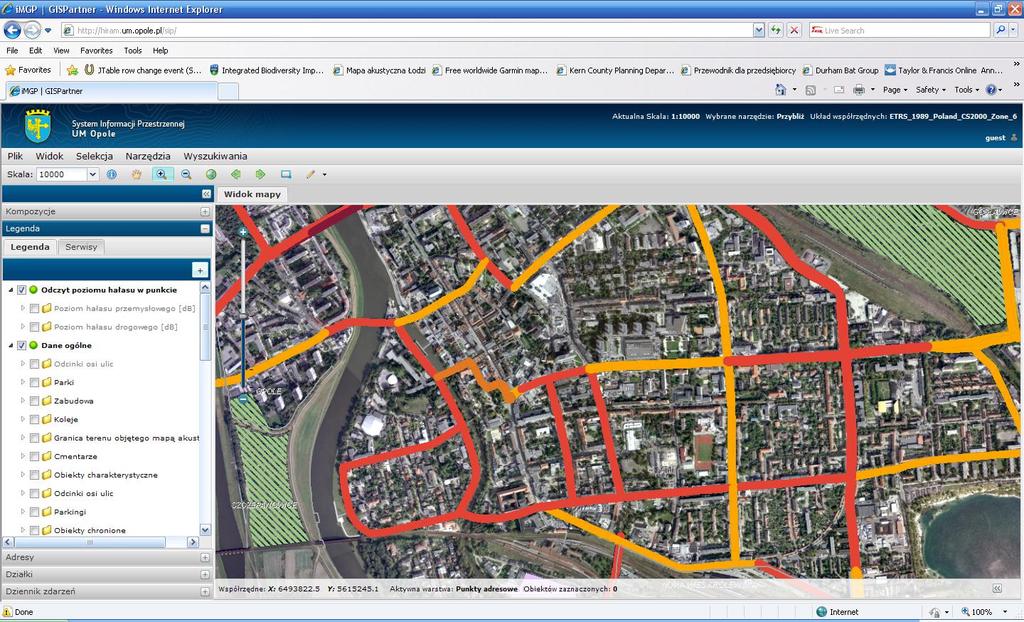Activate the pan hand tool
Screen dimensions: 1024x622
click(136, 174)
